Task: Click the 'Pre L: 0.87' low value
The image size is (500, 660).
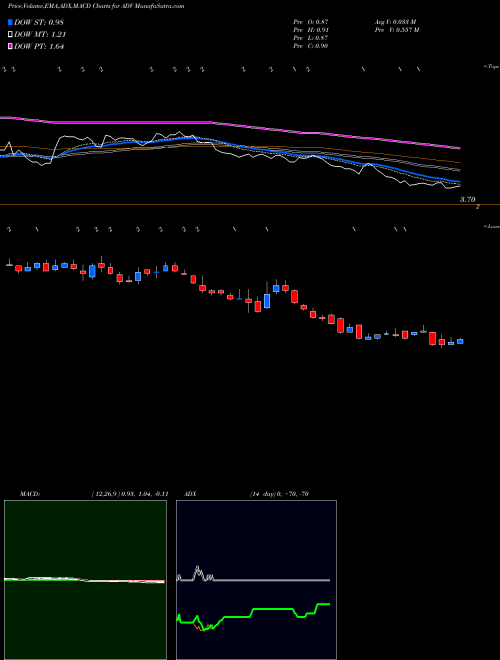Action: pyautogui.click(x=311, y=38)
